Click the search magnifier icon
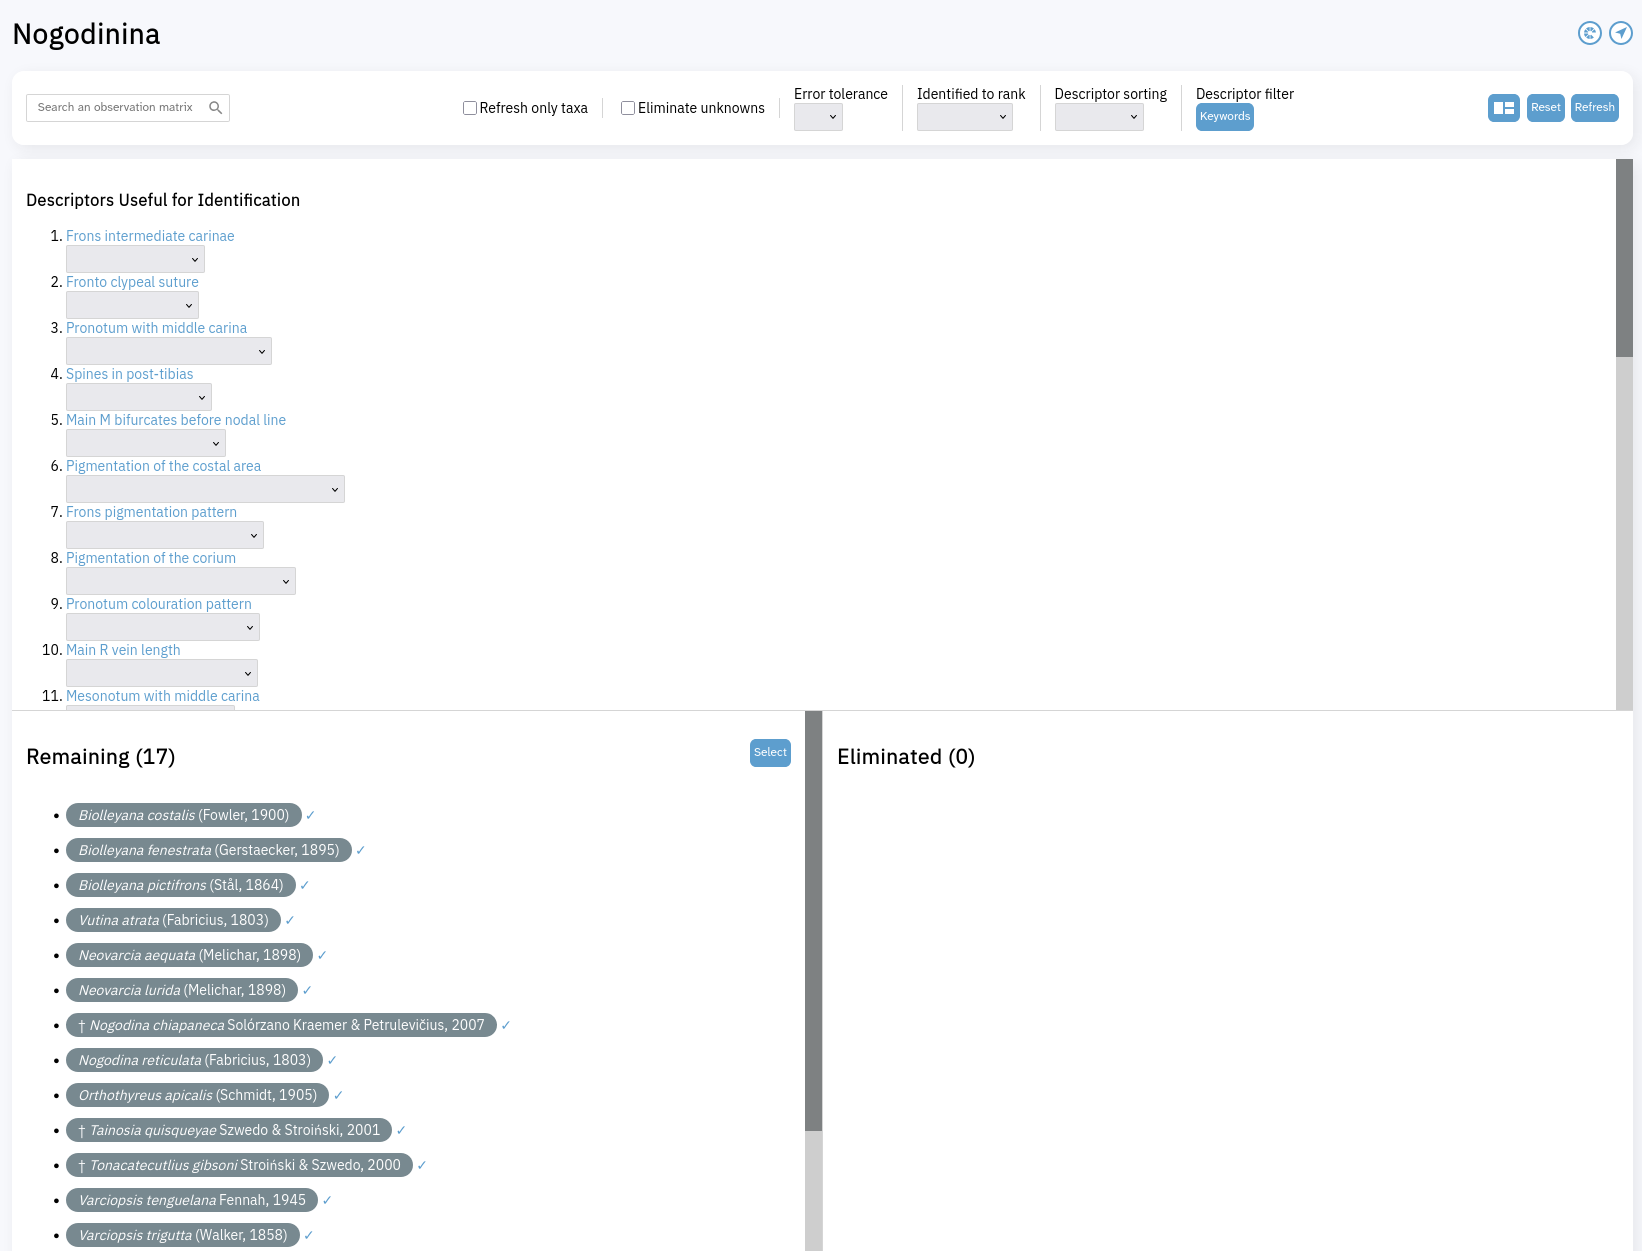Viewport: 1642px width, 1251px height. 215,108
